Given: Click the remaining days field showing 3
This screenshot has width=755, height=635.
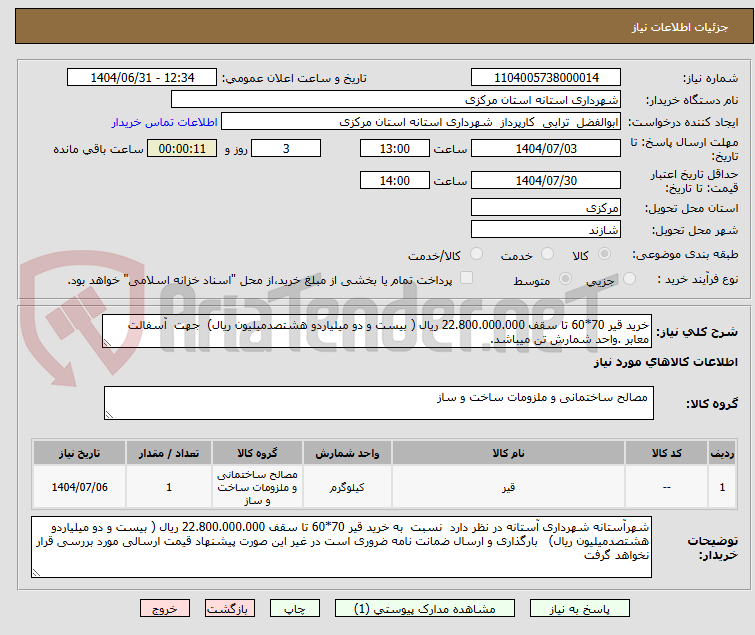Looking at the screenshot, I should tap(286, 148).
